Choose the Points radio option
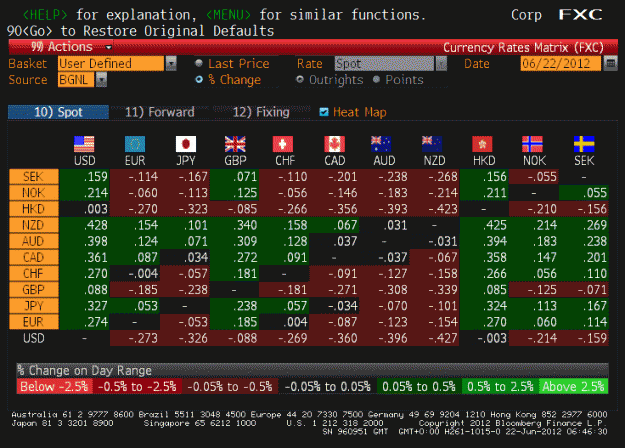The width and height of the screenshot is (625, 448). (x=376, y=79)
